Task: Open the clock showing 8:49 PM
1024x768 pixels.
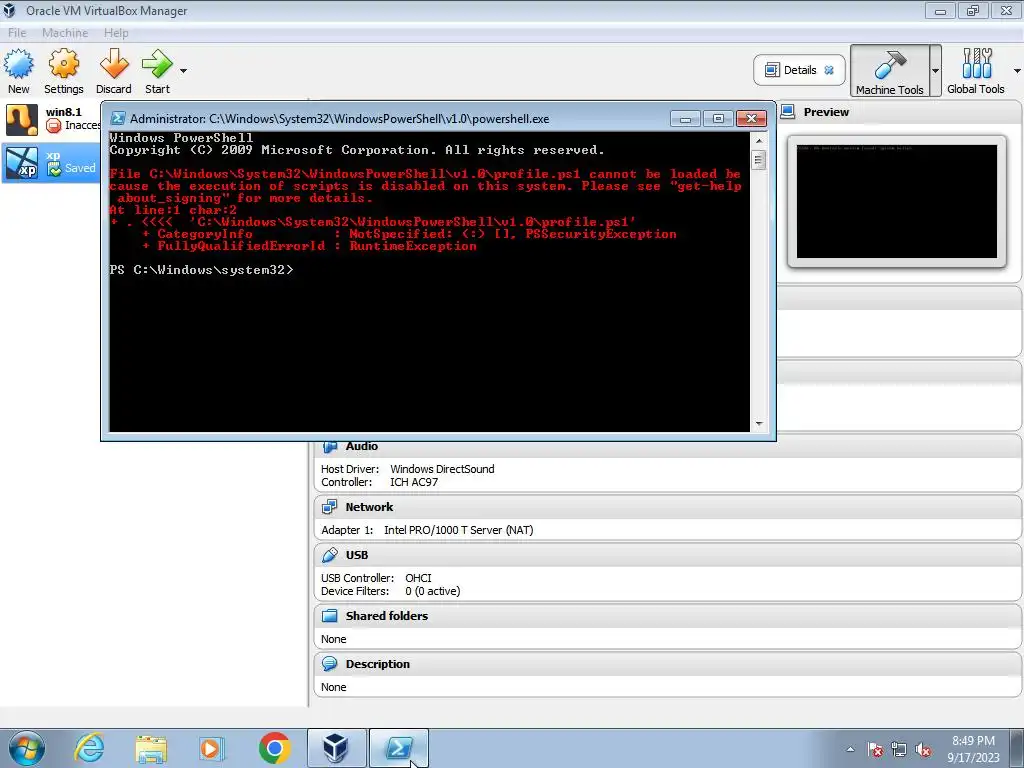Action: tap(973, 749)
